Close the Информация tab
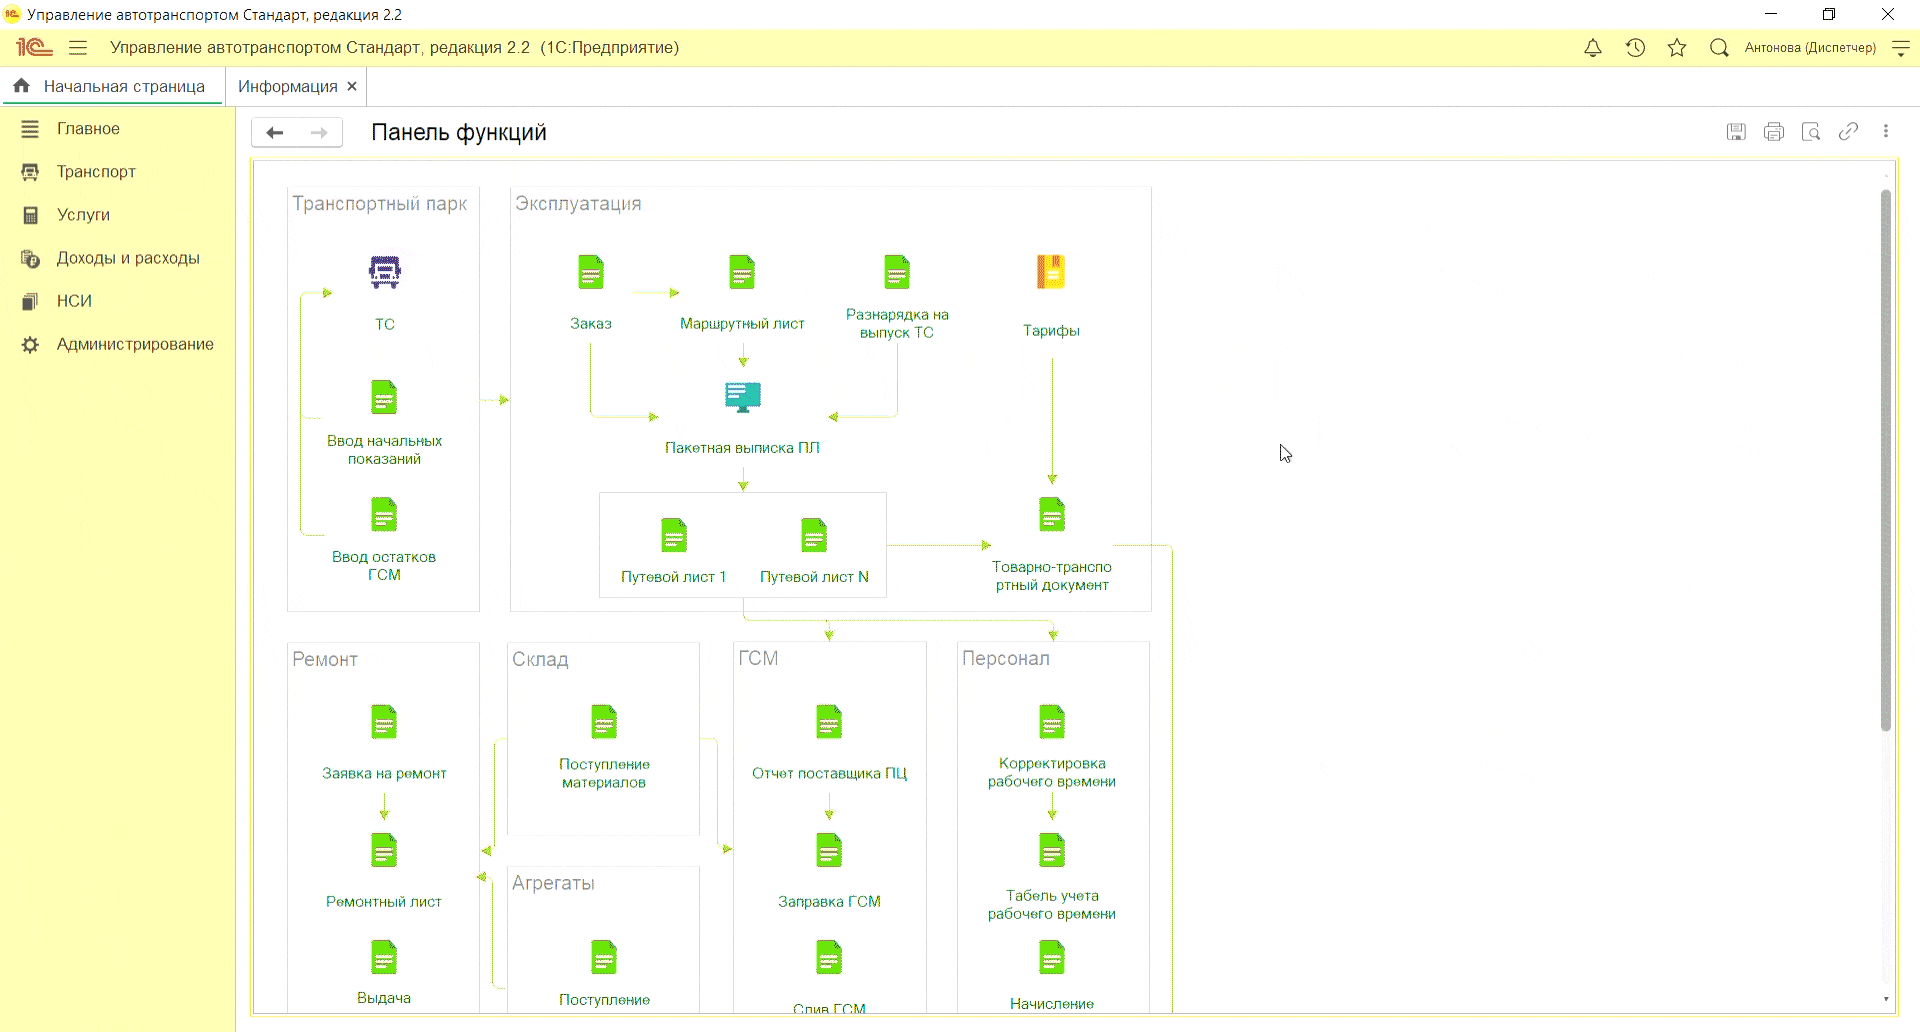 click(352, 86)
